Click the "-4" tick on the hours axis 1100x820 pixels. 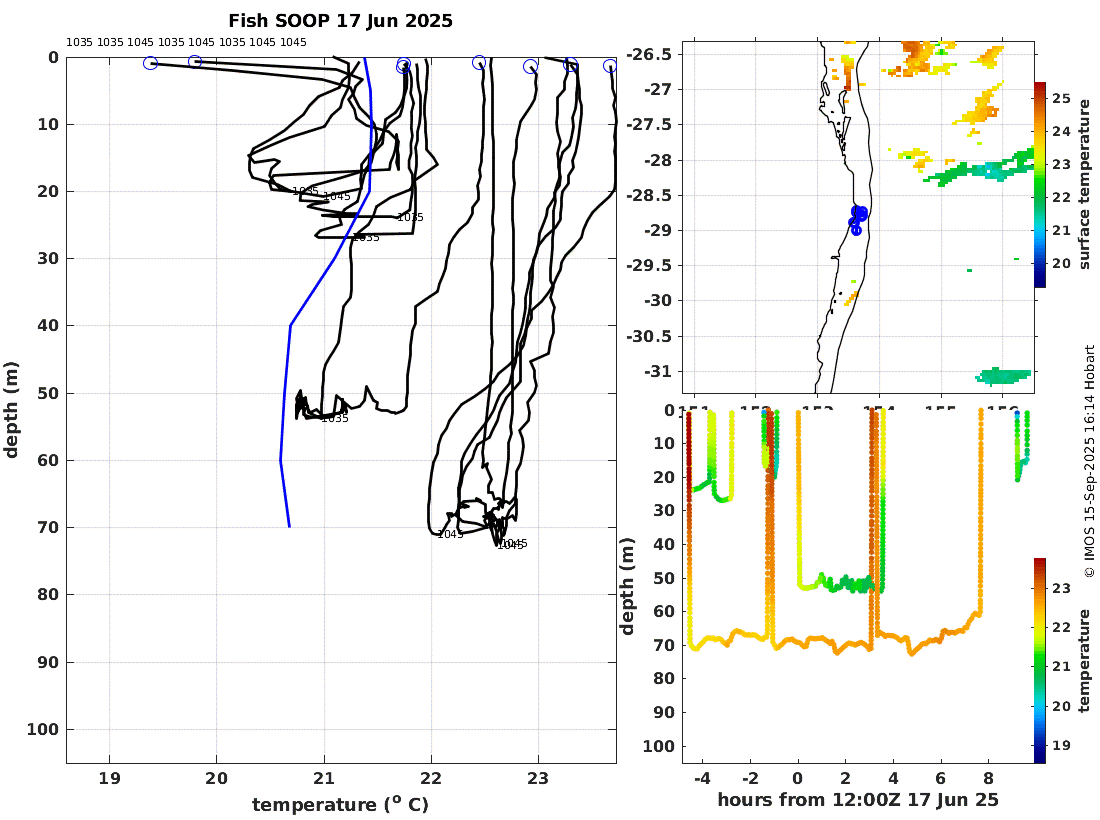click(x=702, y=778)
